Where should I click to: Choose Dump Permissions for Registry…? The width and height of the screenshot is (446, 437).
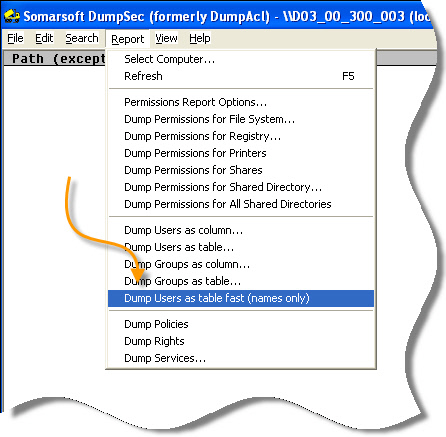click(x=241, y=136)
